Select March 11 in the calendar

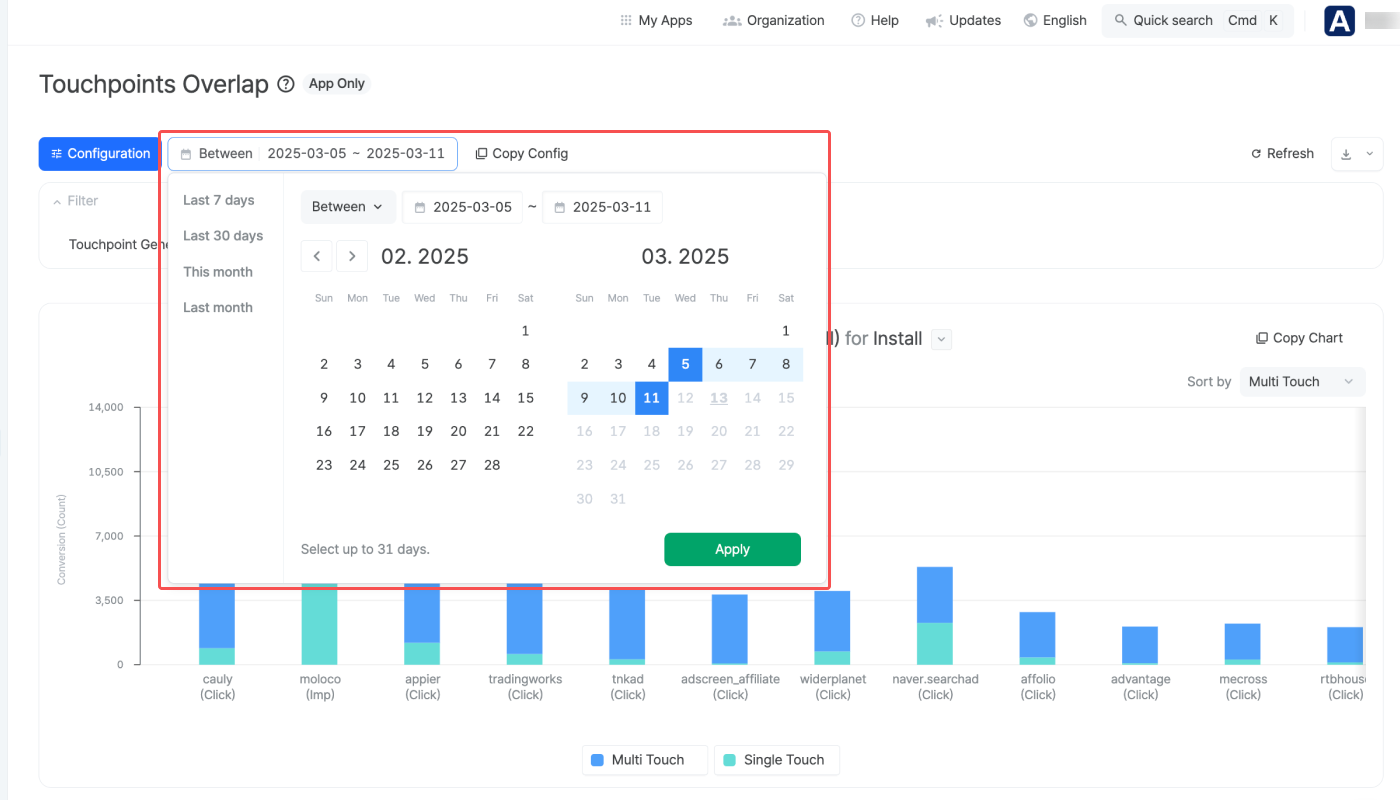651,398
